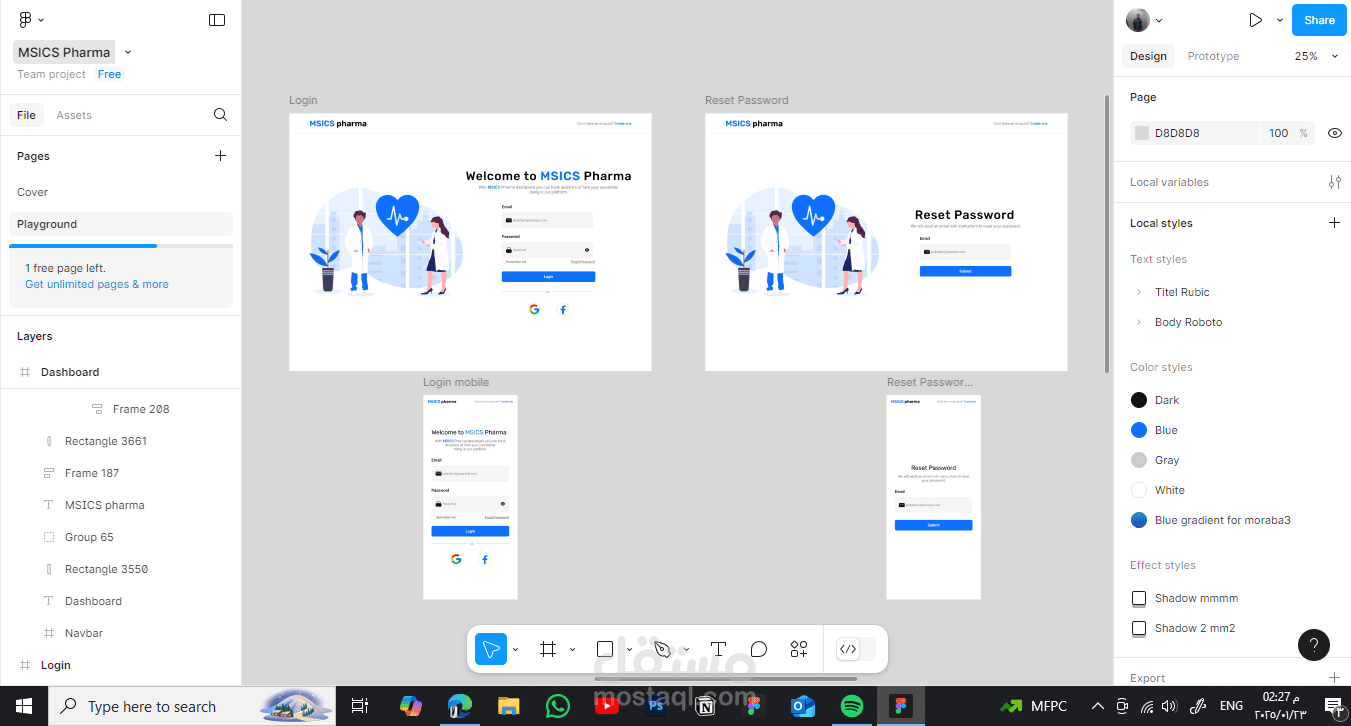Select the Login frame label on canvas

point(303,100)
